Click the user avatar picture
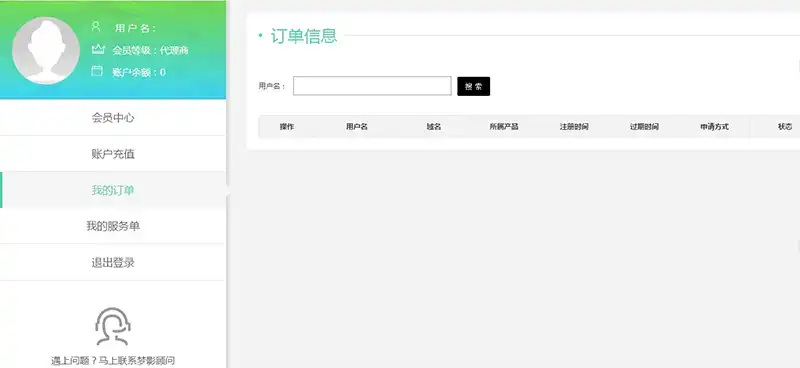800x368 pixels. [x=46, y=50]
